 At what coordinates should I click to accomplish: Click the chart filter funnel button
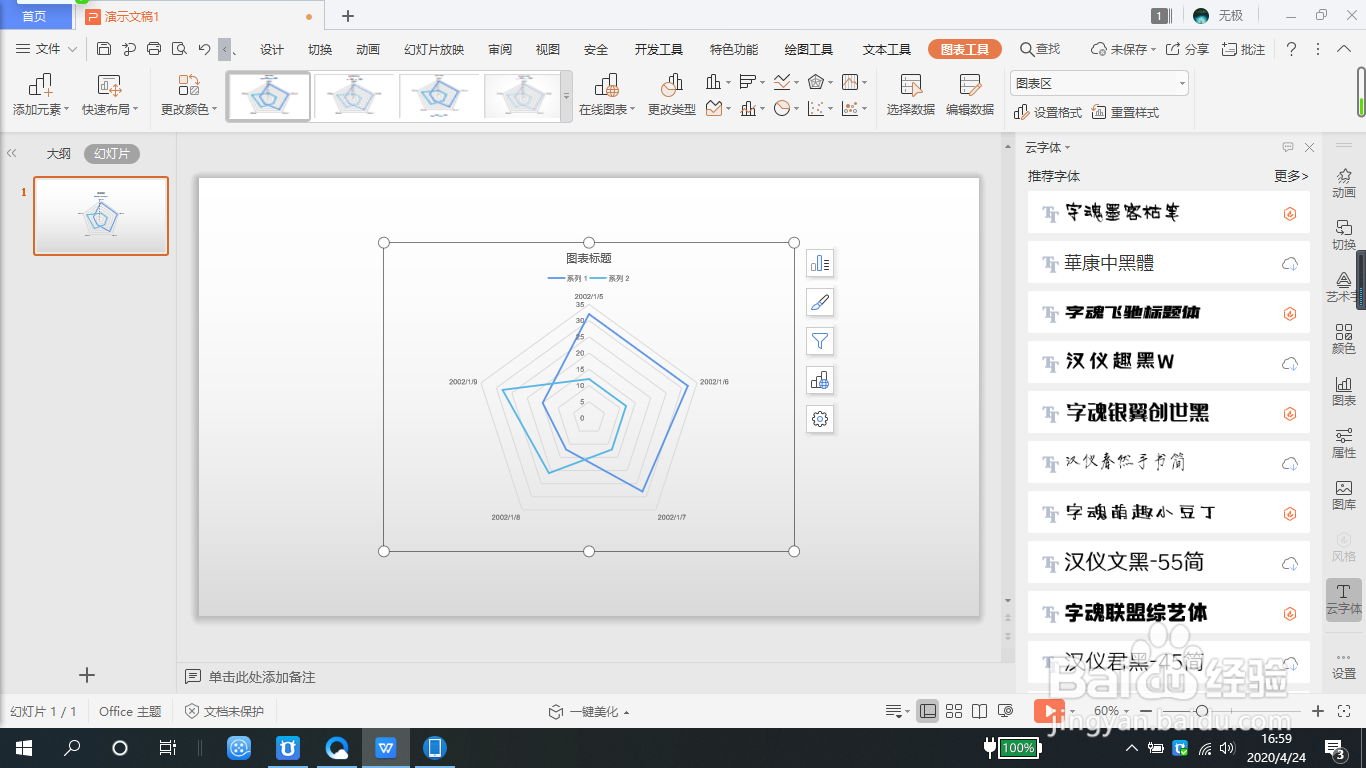tap(820, 341)
